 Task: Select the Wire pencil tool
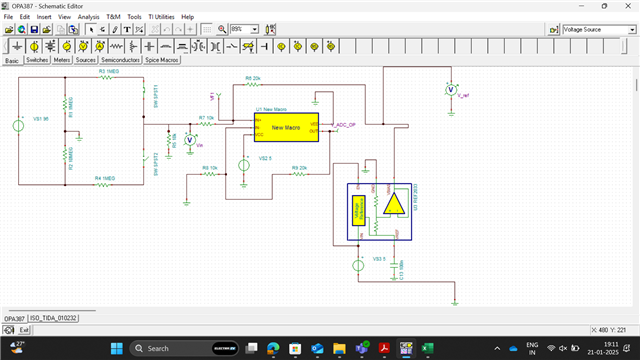(x=115, y=29)
